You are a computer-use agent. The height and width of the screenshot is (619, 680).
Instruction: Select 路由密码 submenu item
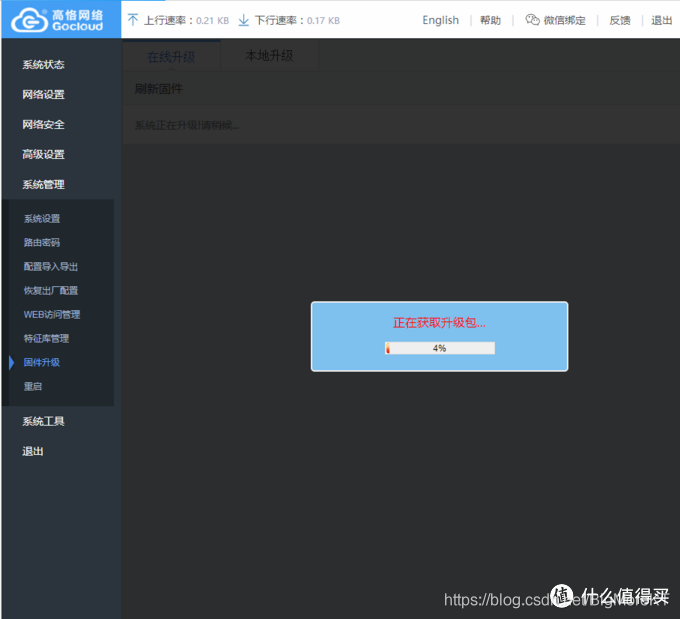coord(42,242)
